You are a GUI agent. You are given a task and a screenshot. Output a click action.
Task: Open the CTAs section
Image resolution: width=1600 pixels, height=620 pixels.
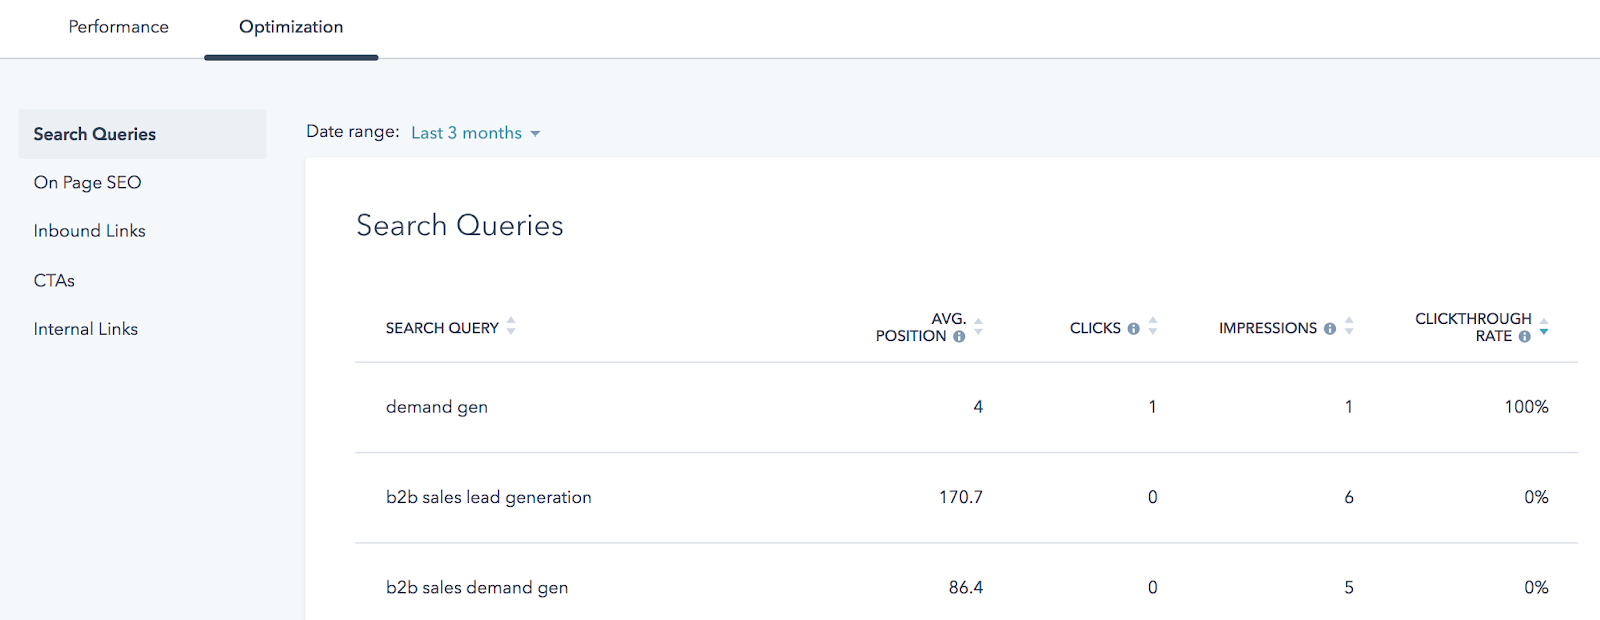coord(54,280)
